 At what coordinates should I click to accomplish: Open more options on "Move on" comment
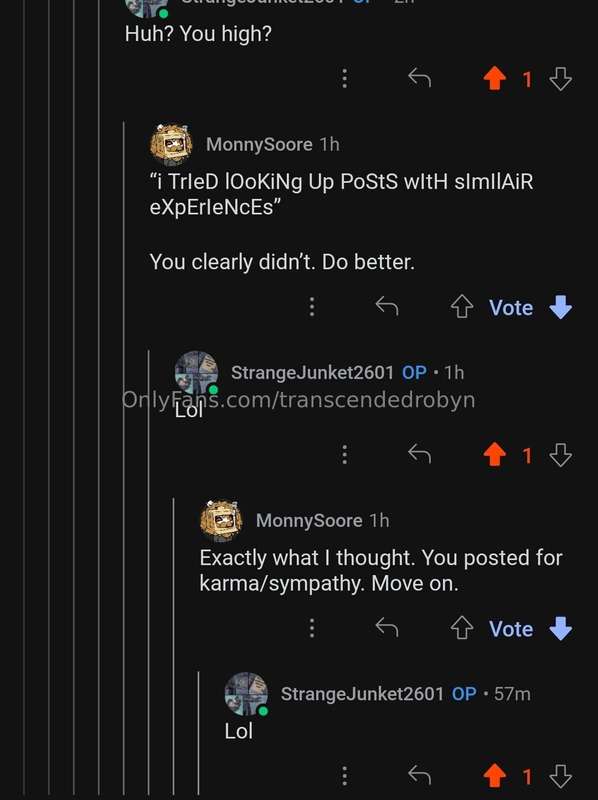click(x=312, y=628)
